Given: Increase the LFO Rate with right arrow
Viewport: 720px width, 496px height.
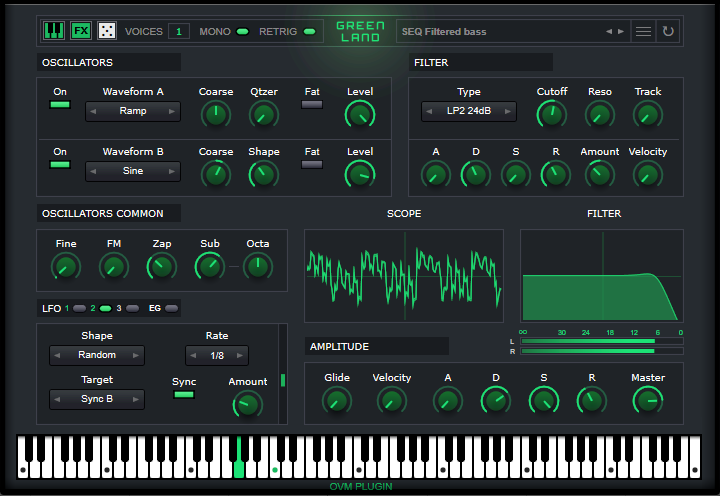Looking at the screenshot, I should pos(240,355).
